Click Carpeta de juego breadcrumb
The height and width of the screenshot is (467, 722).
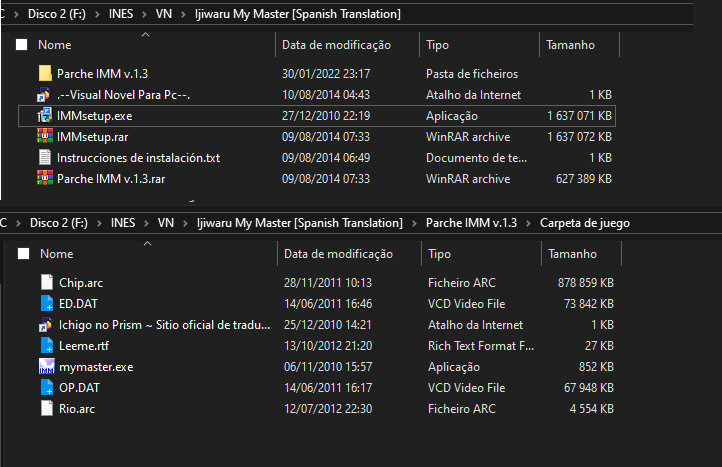585,223
